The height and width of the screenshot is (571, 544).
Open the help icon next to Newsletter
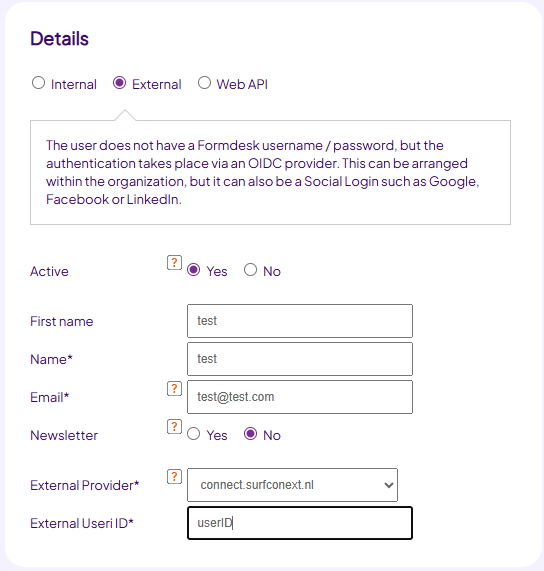(x=174, y=426)
